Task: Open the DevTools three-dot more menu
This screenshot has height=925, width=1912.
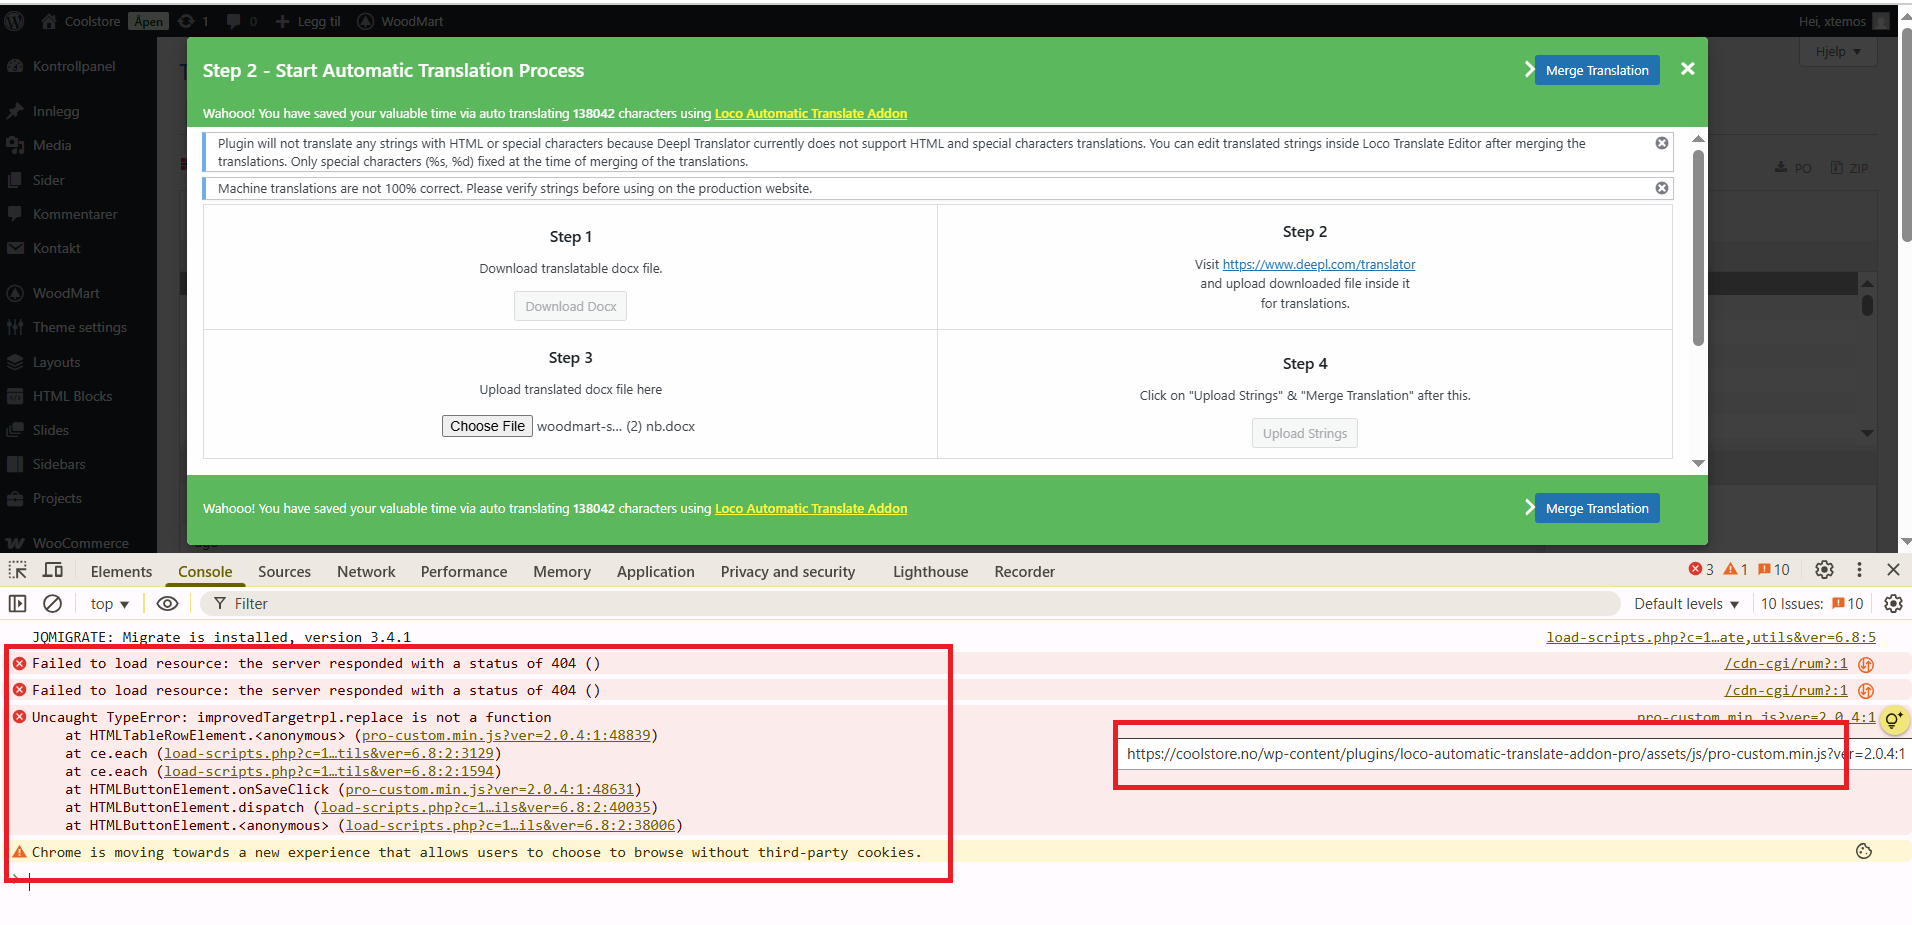Action: pyautogui.click(x=1859, y=570)
